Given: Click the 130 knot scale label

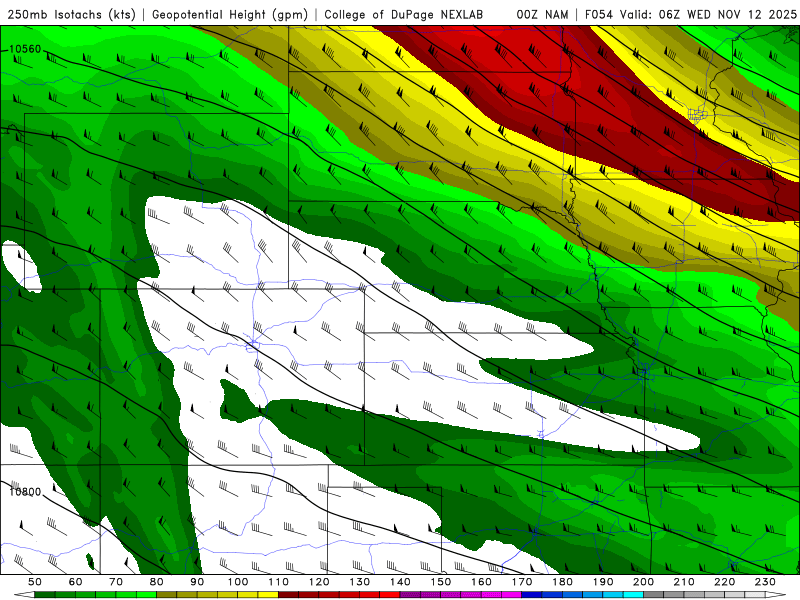Looking at the screenshot, I should click(359, 582).
